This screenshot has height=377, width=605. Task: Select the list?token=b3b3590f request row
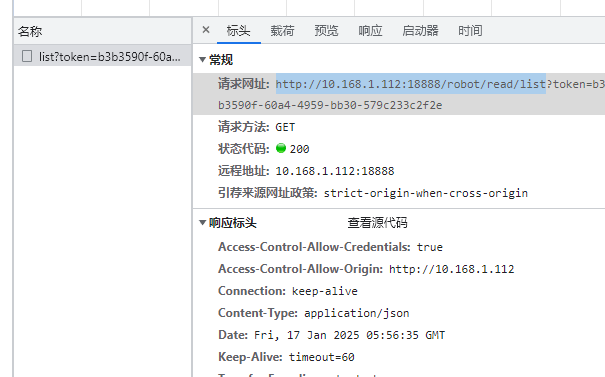pyautogui.click(x=103, y=56)
